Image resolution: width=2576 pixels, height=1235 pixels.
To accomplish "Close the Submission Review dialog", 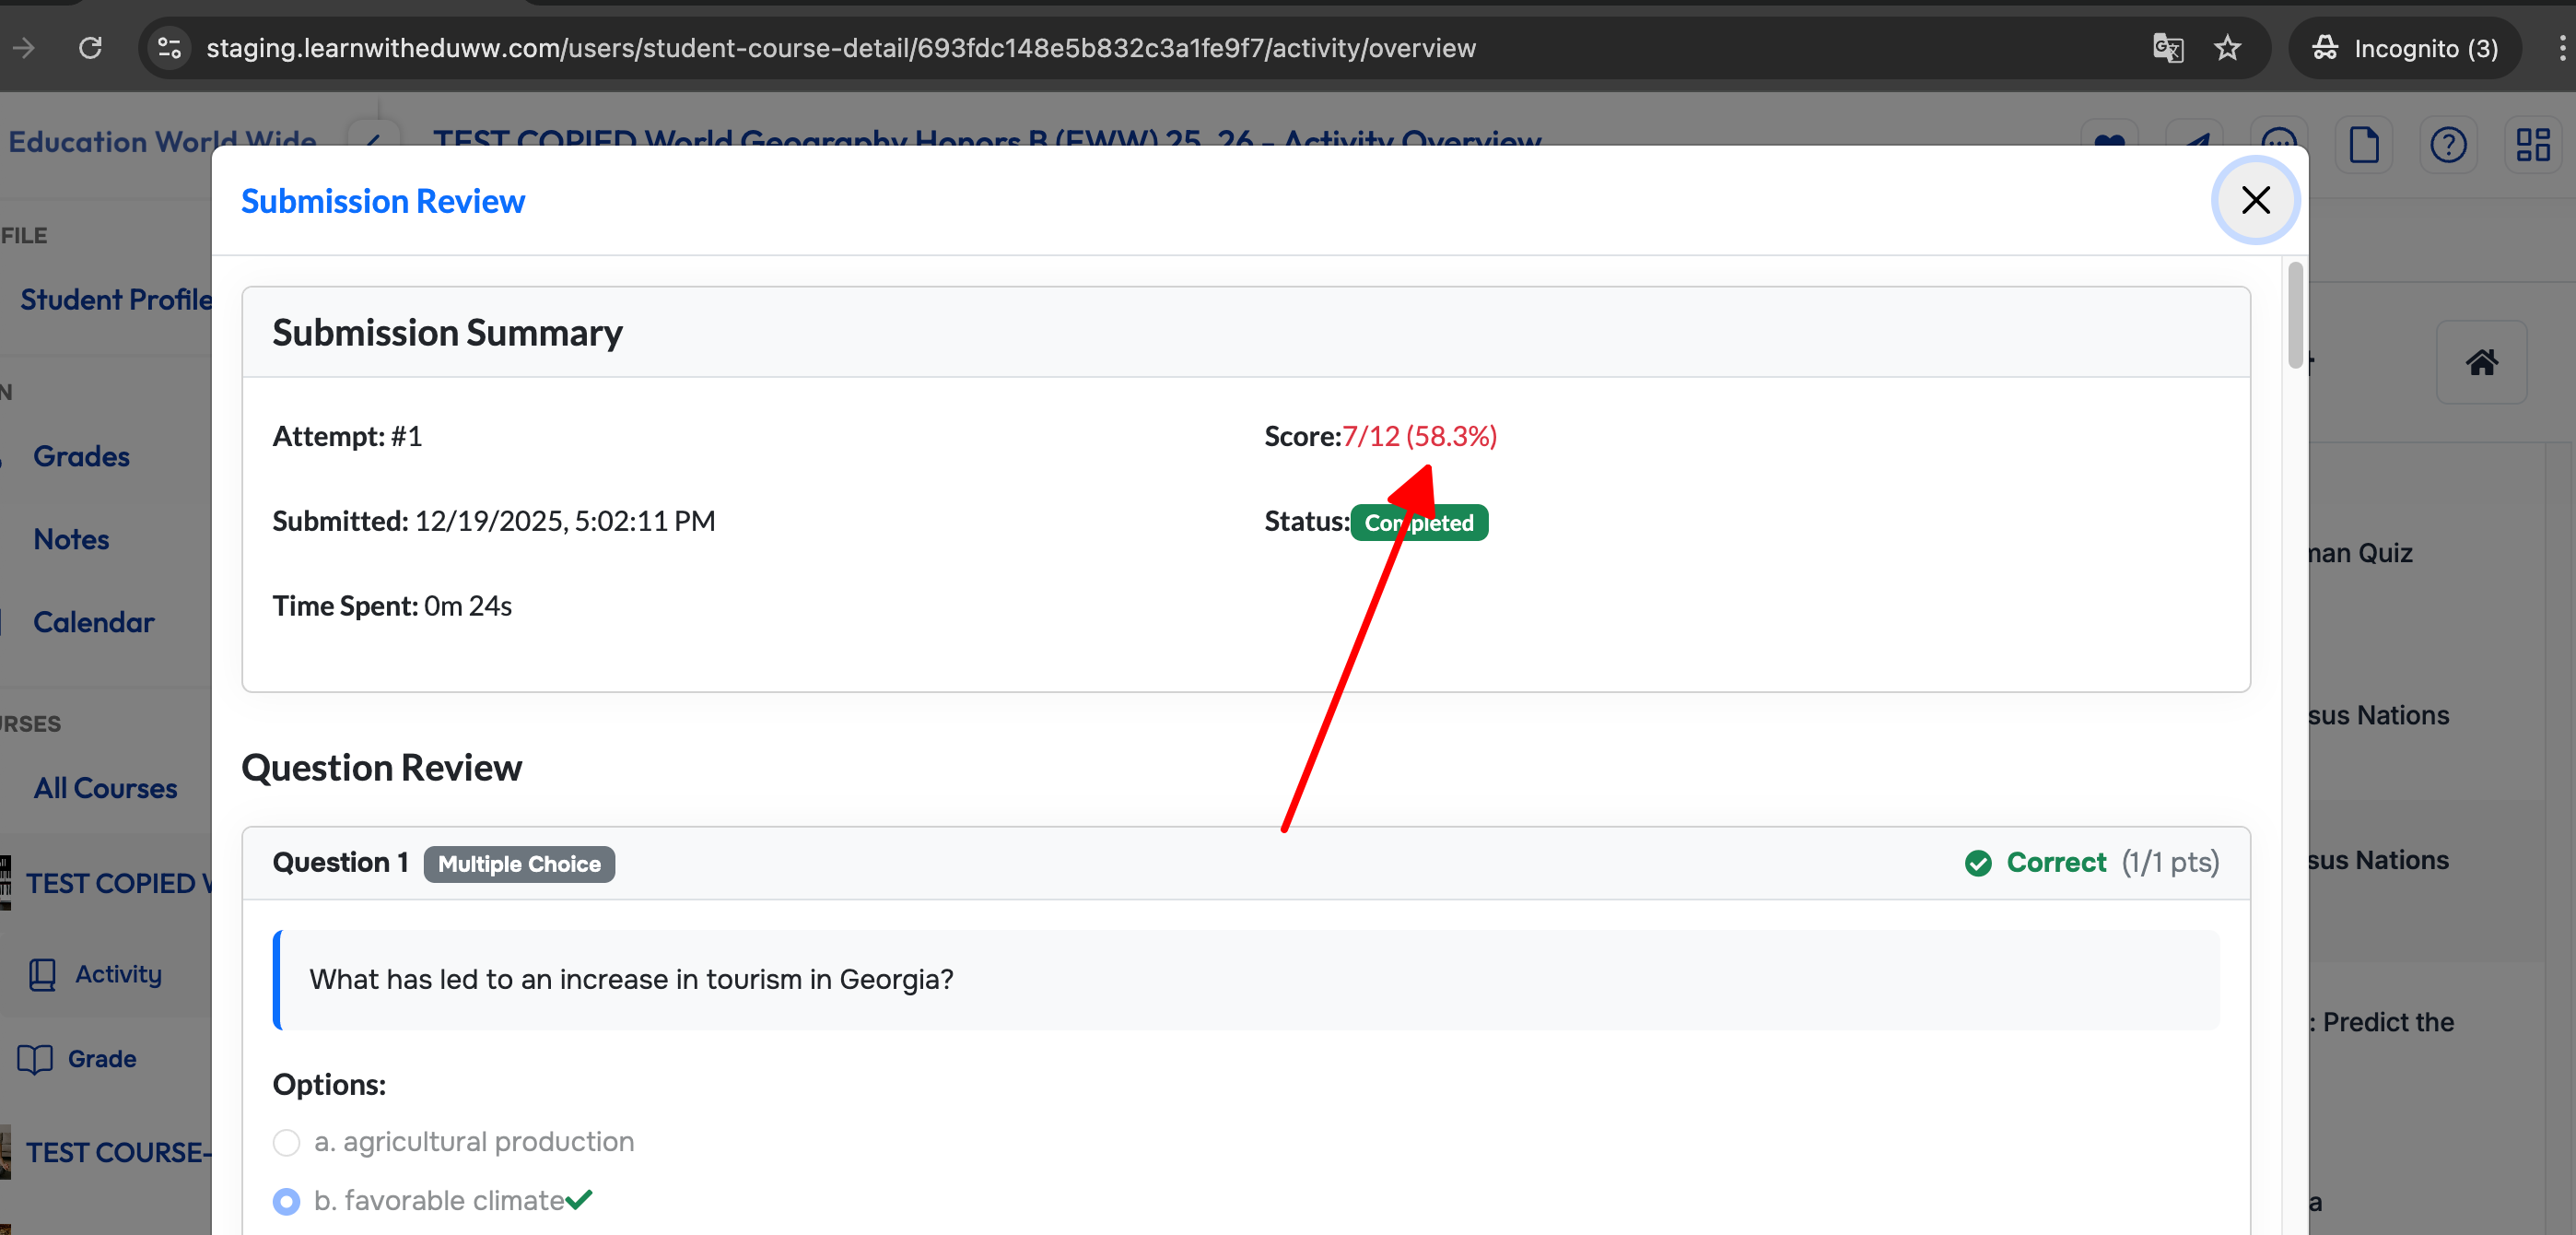I will (2254, 200).
